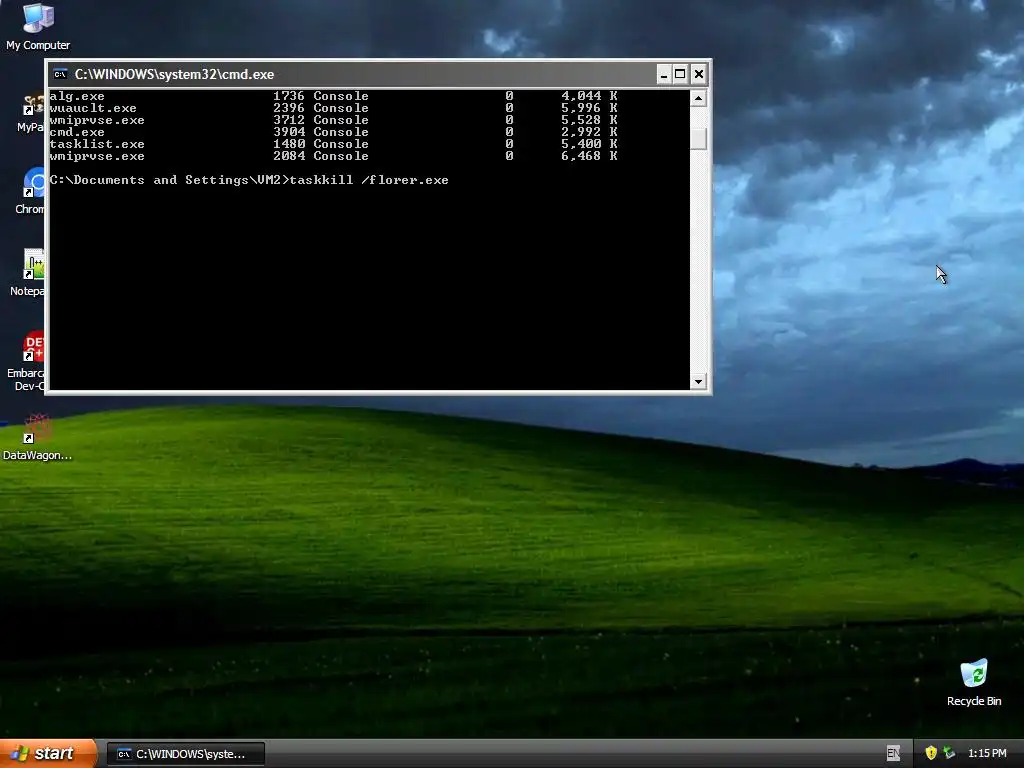Click the network connection tray icon

point(950,753)
